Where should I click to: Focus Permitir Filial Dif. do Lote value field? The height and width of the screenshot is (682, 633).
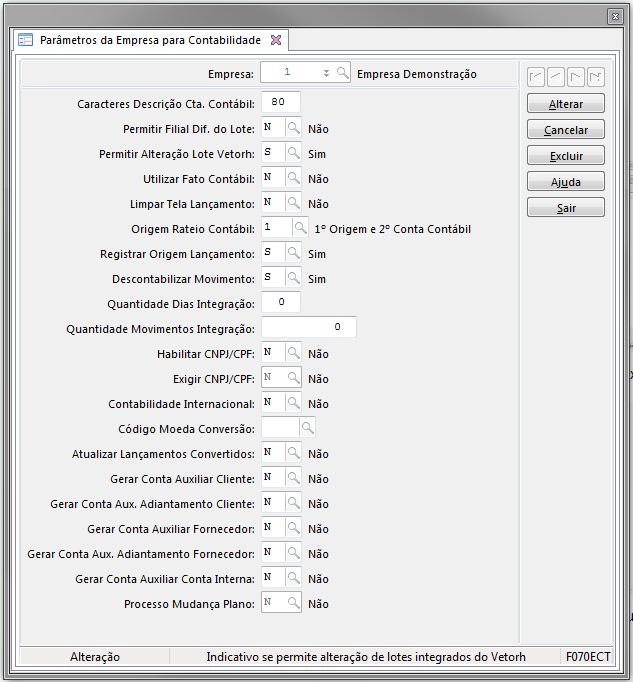pyautogui.click(x=274, y=128)
